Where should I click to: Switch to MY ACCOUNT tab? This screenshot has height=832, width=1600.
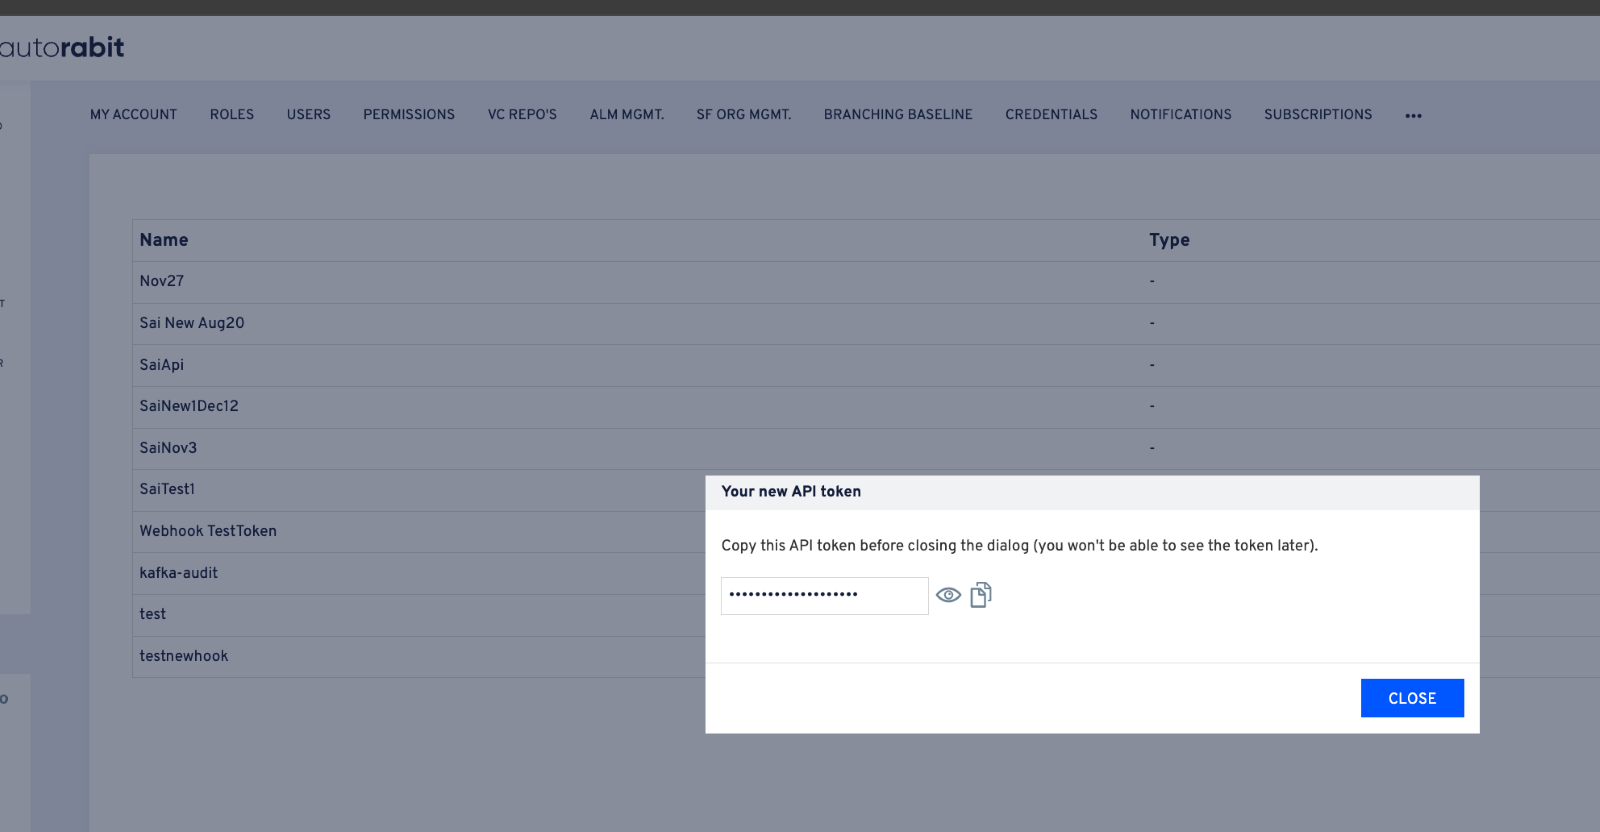[x=133, y=115]
